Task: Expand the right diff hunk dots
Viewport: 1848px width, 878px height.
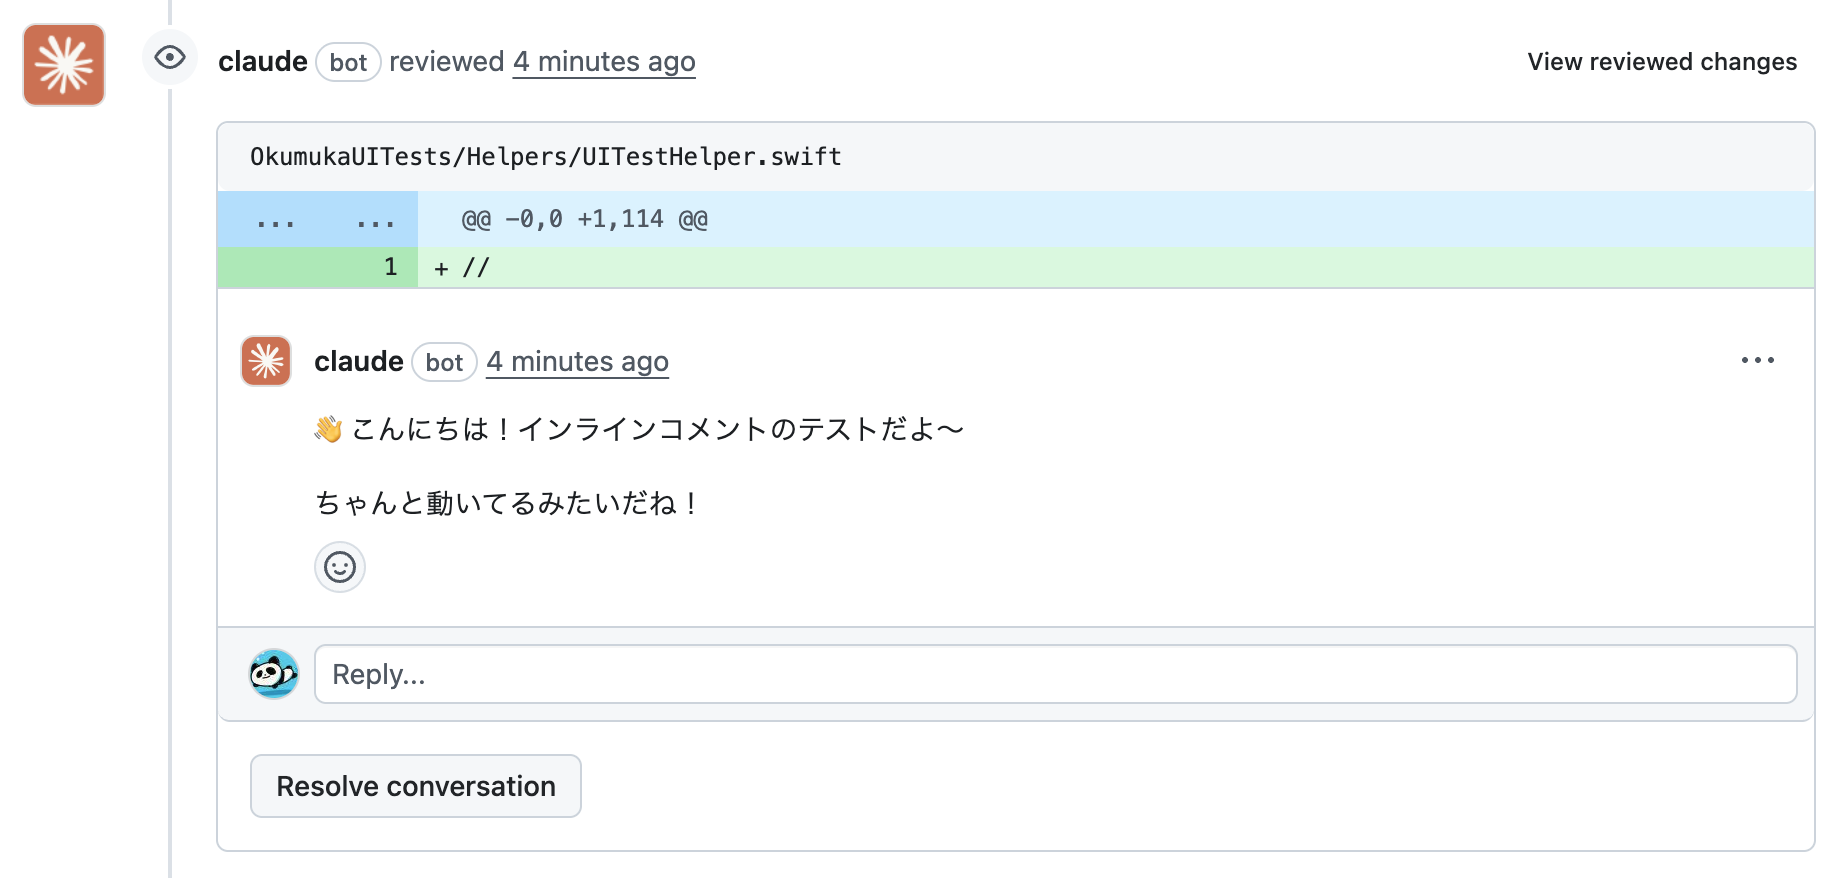Action: click(375, 221)
